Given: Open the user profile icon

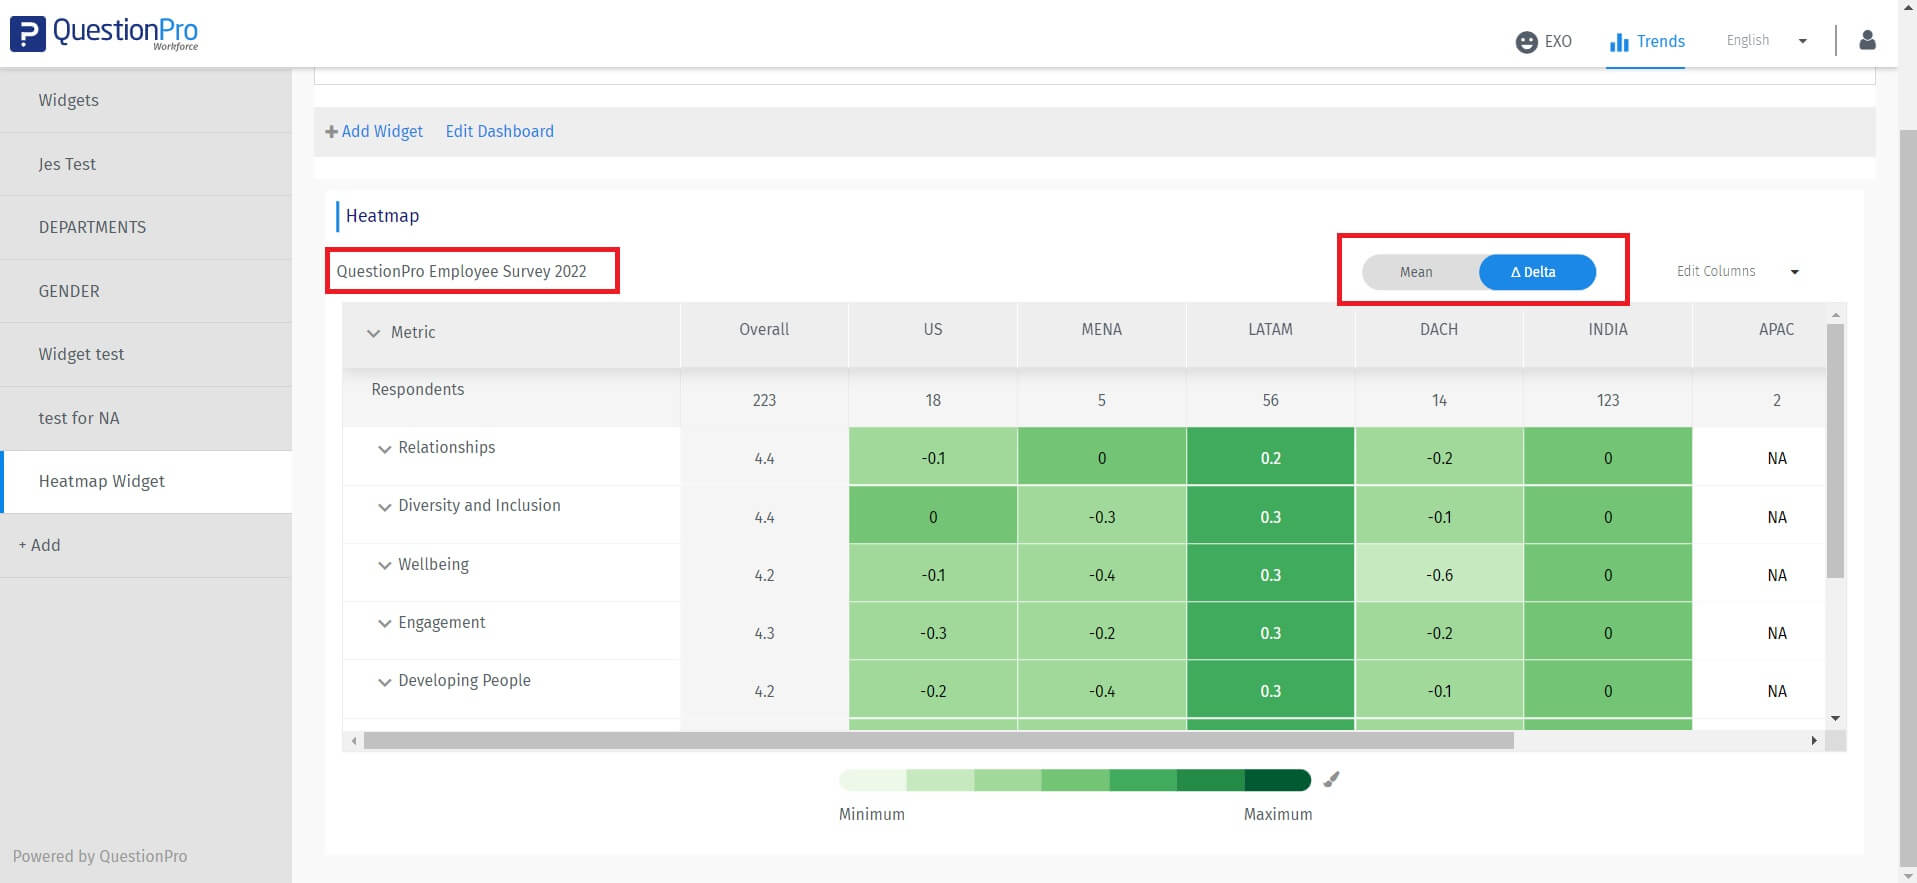Looking at the screenshot, I should [1867, 40].
